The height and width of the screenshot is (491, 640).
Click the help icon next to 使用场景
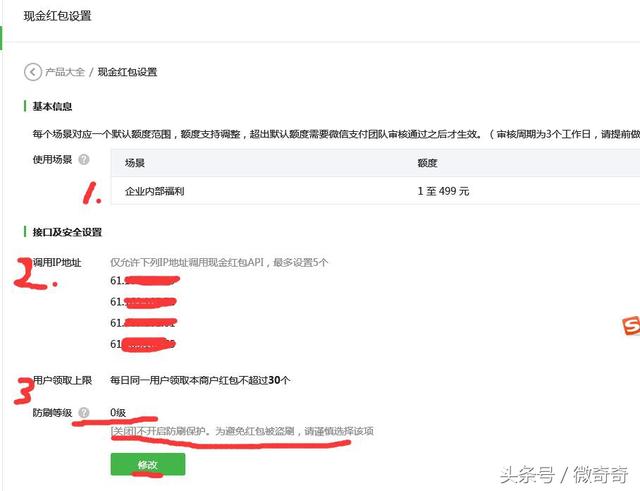(x=84, y=160)
